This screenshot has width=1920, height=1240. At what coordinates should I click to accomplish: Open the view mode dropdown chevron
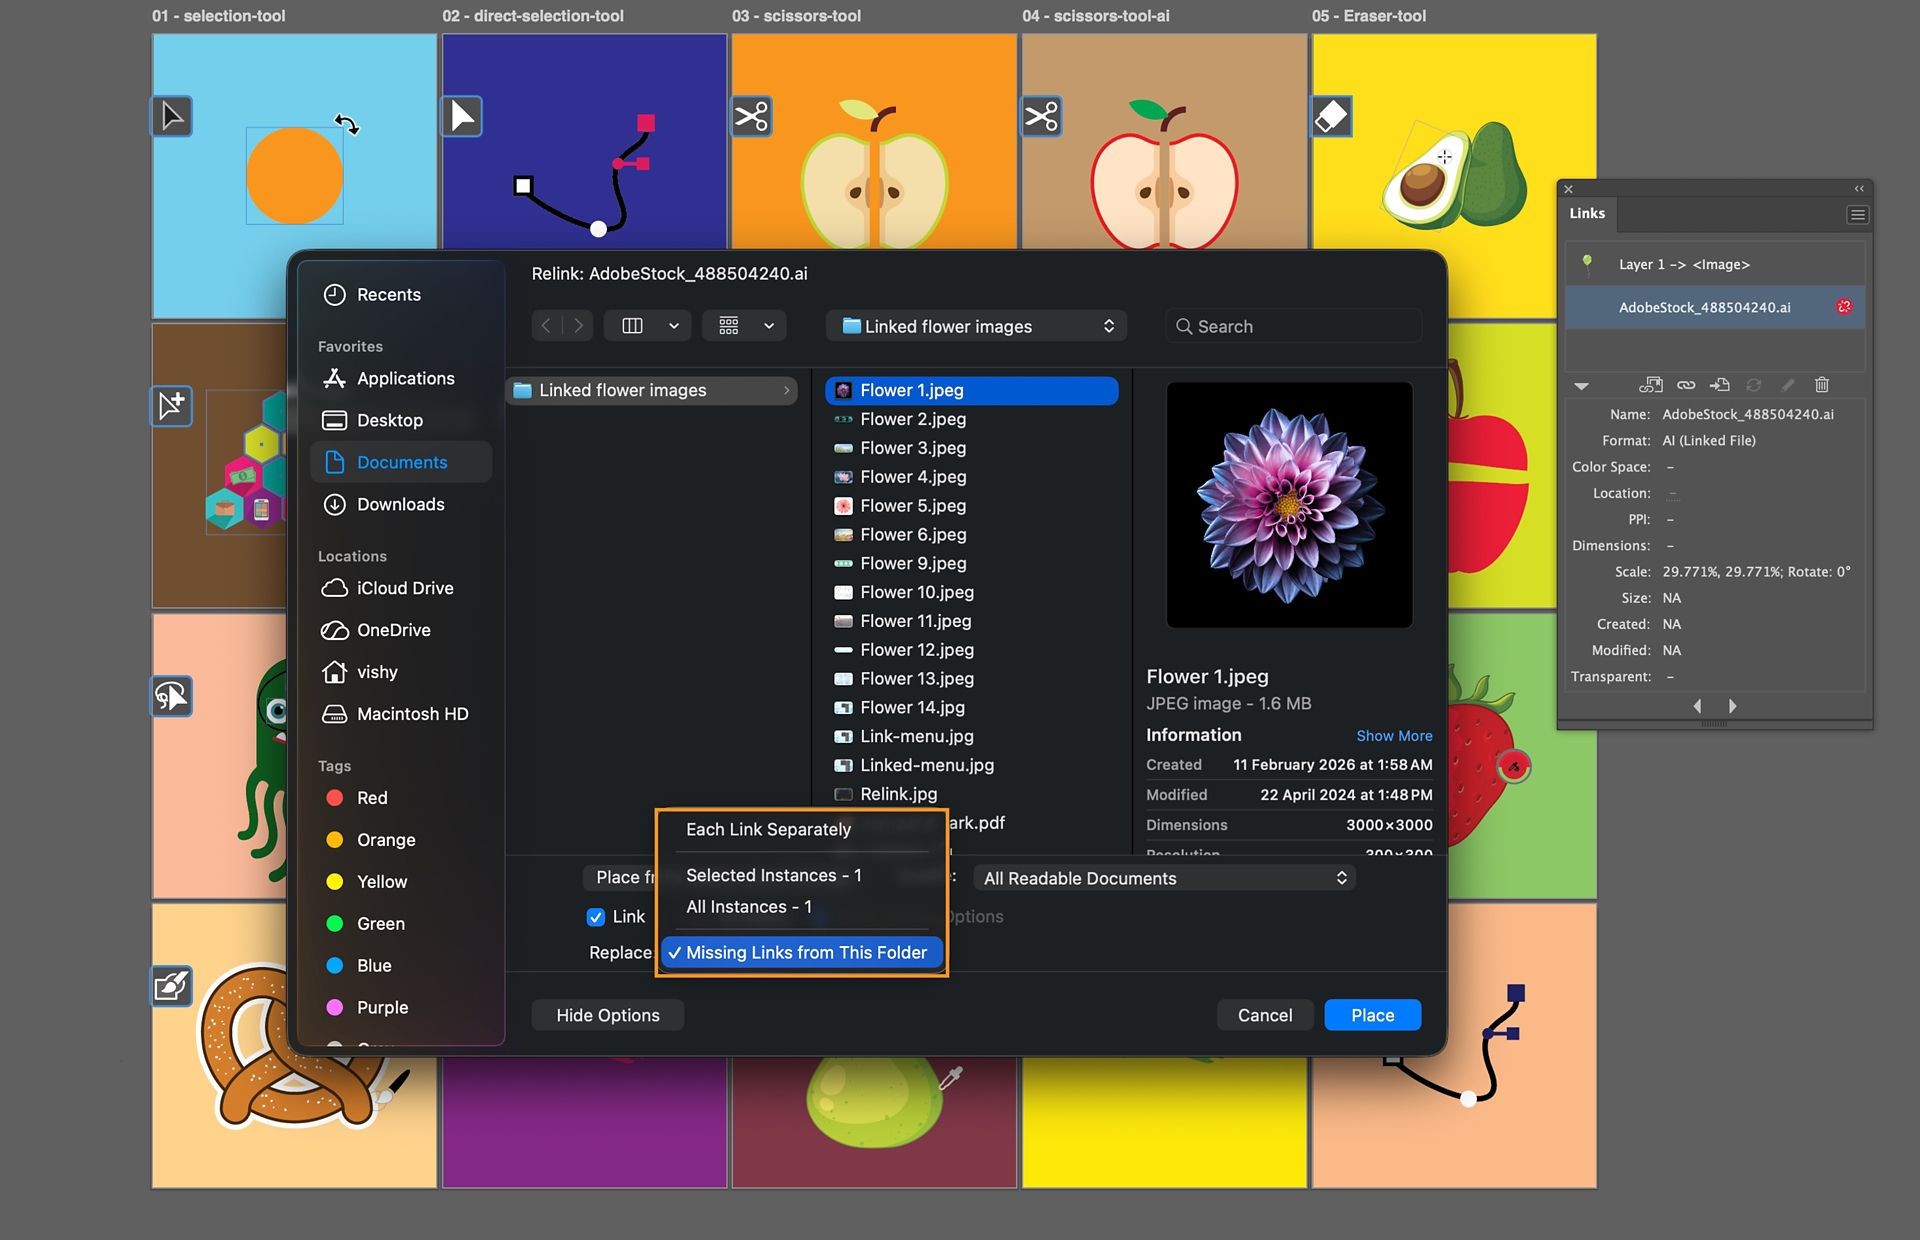point(674,326)
